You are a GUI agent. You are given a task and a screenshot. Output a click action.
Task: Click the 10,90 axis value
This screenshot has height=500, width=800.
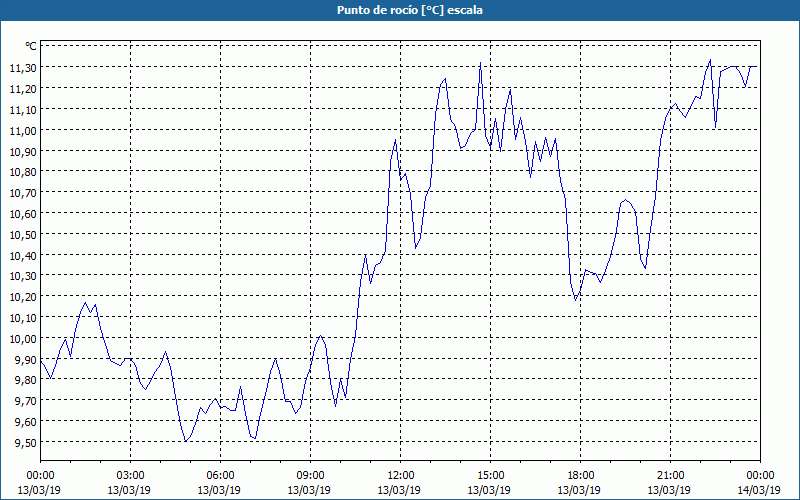click(x=23, y=151)
